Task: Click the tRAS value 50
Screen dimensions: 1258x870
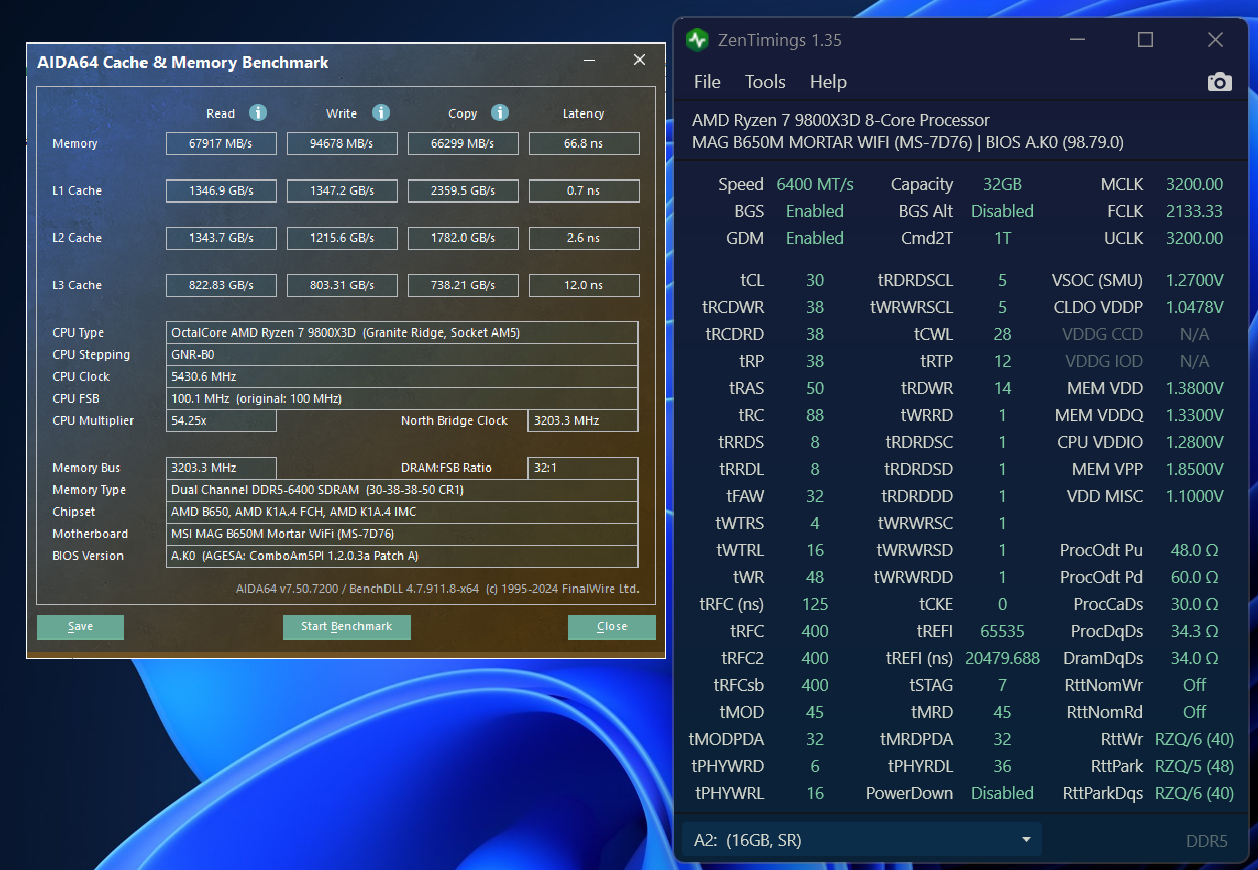Action: click(815, 388)
